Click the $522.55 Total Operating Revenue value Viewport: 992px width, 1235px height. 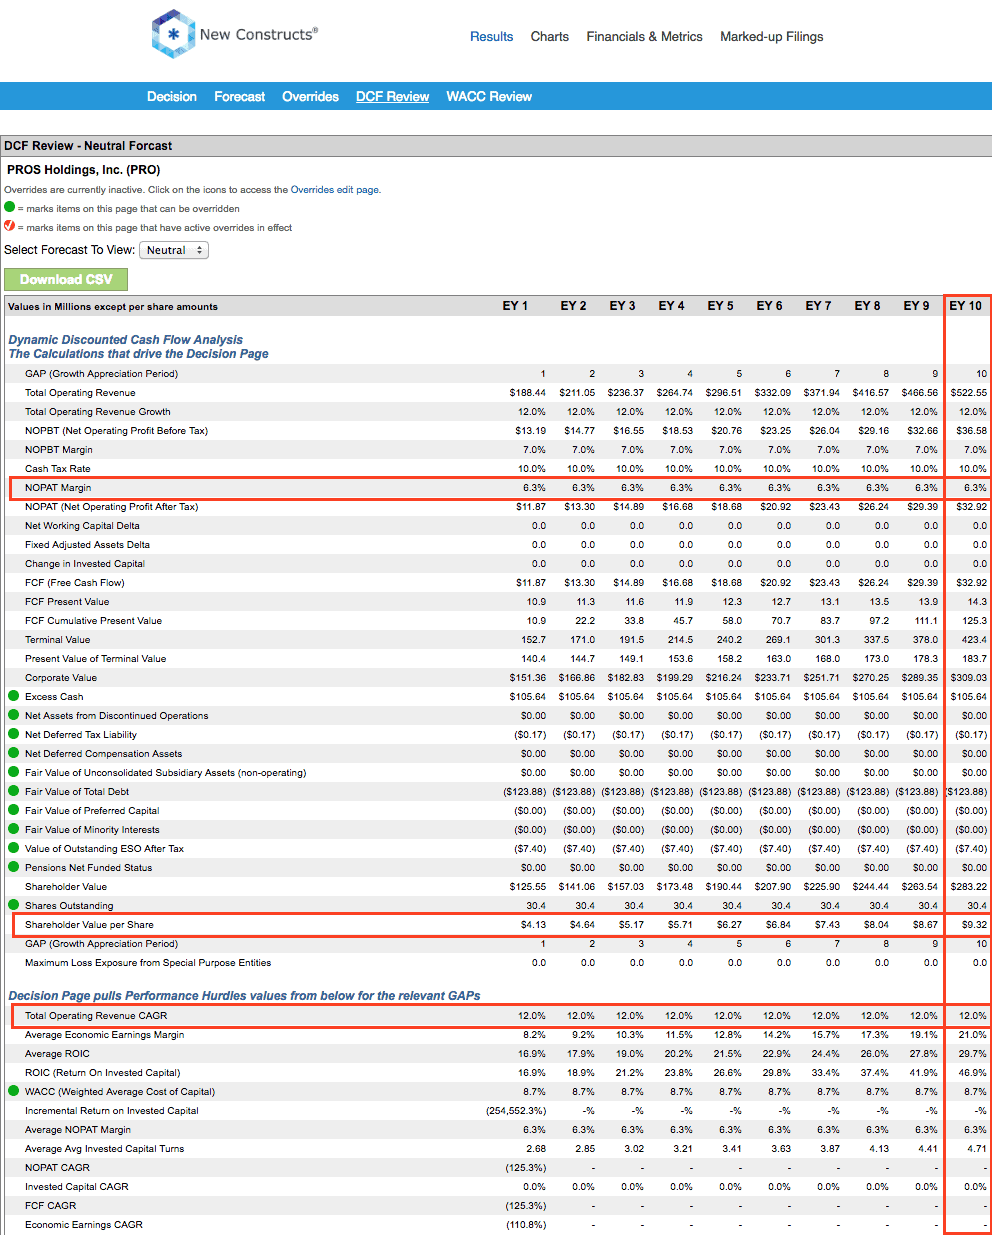click(x=968, y=393)
